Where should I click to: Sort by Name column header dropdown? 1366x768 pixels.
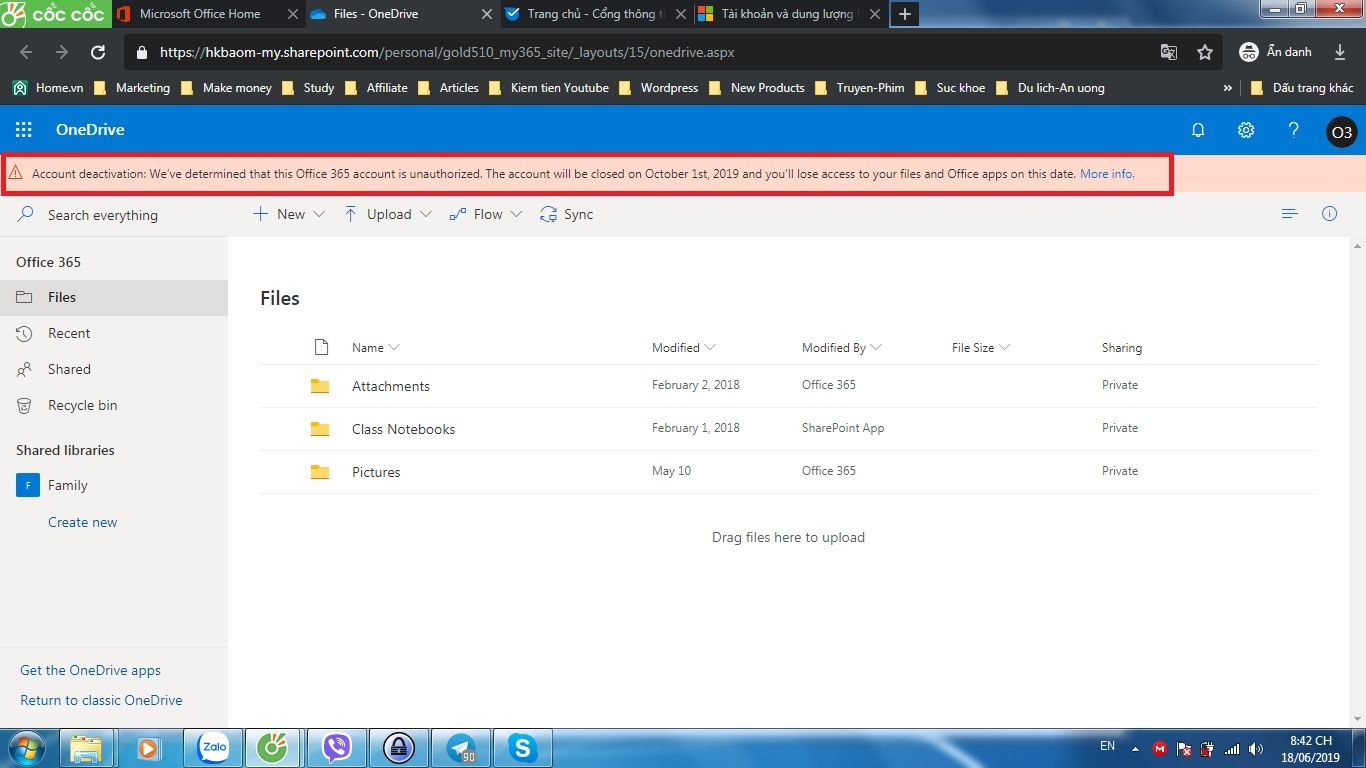(x=376, y=347)
